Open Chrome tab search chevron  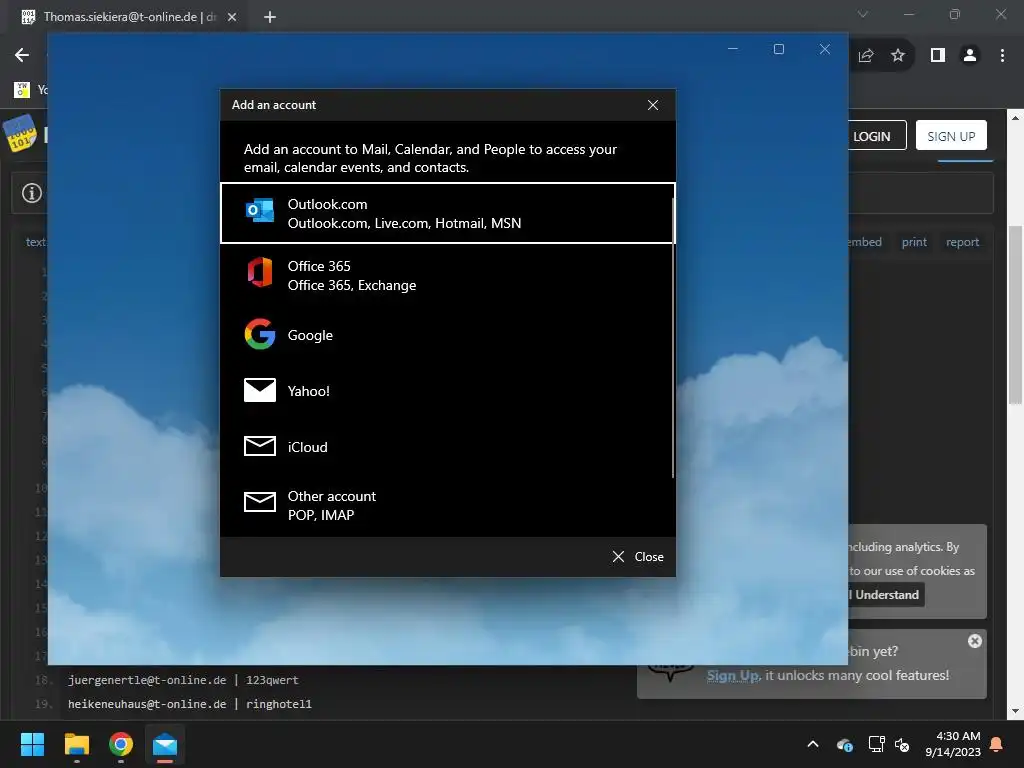click(x=863, y=14)
